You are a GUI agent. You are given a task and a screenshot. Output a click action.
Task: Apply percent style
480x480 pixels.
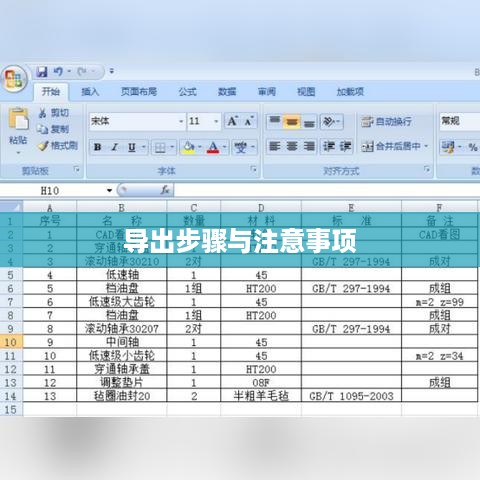tap(473, 147)
